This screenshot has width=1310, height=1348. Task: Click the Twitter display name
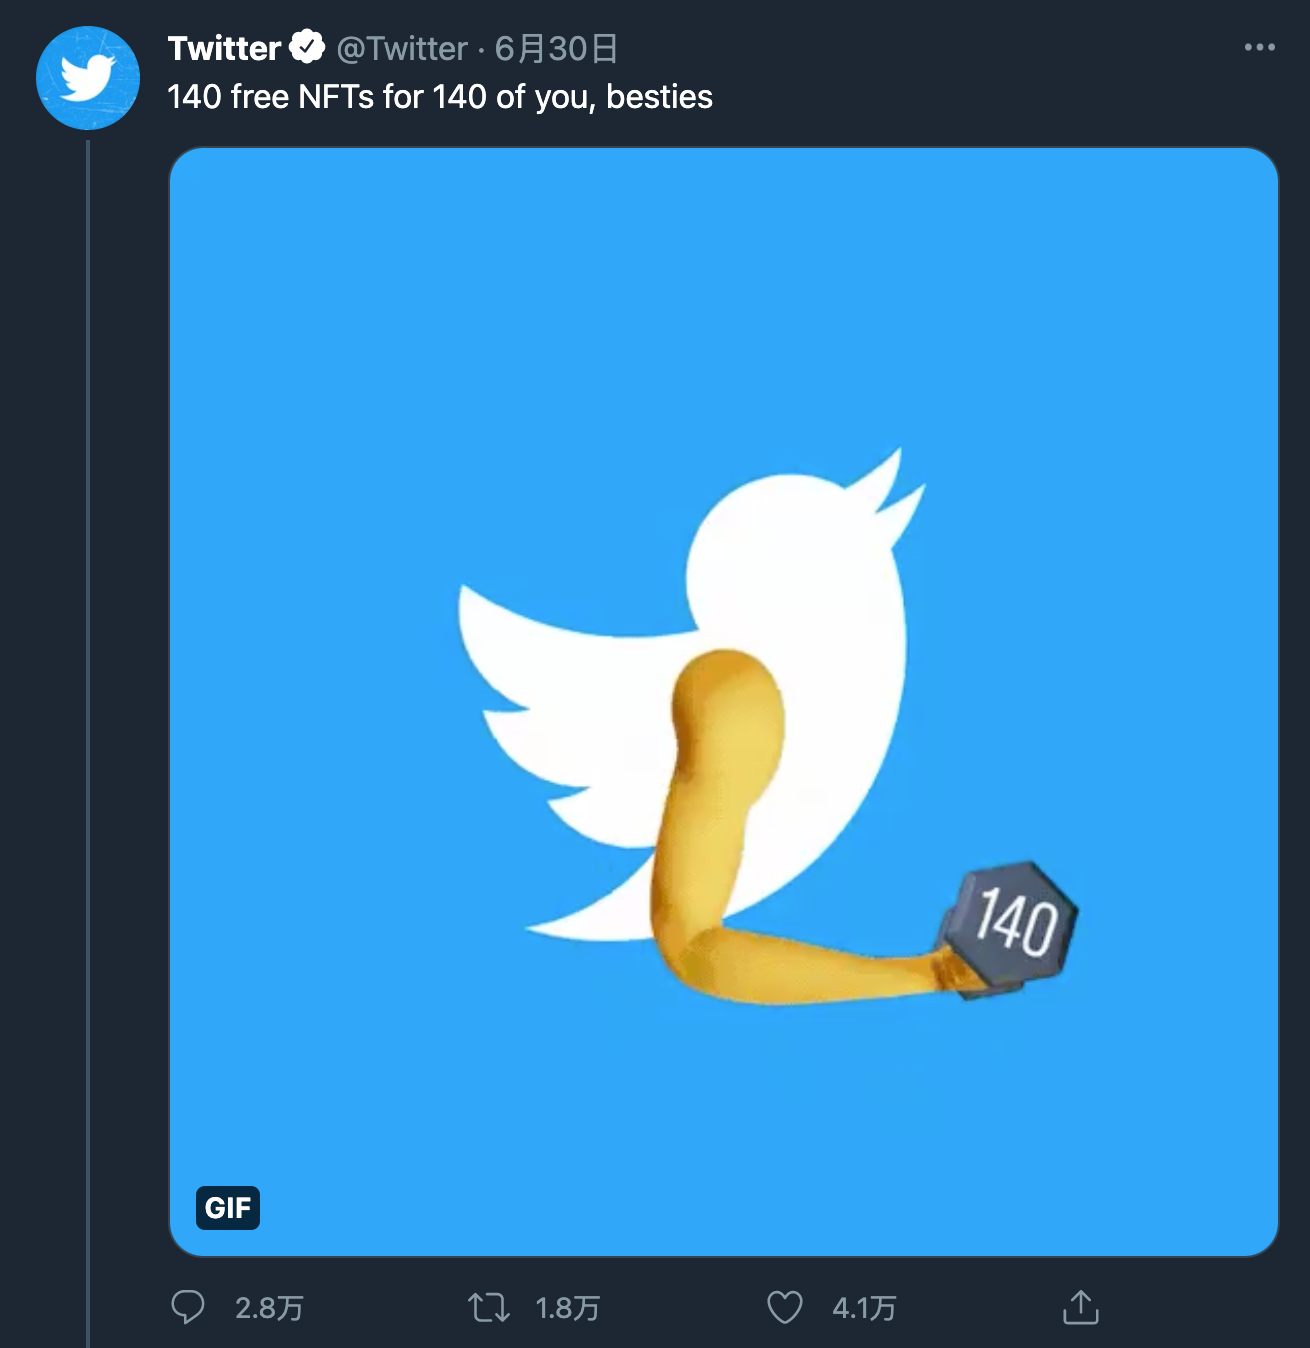(224, 48)
